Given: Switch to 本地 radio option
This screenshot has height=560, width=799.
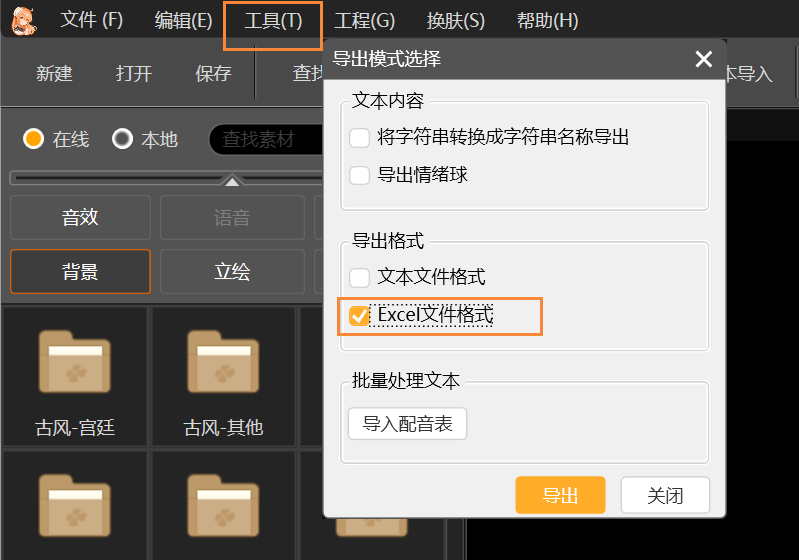Looking at the screenshot, I should pos(123,139).
